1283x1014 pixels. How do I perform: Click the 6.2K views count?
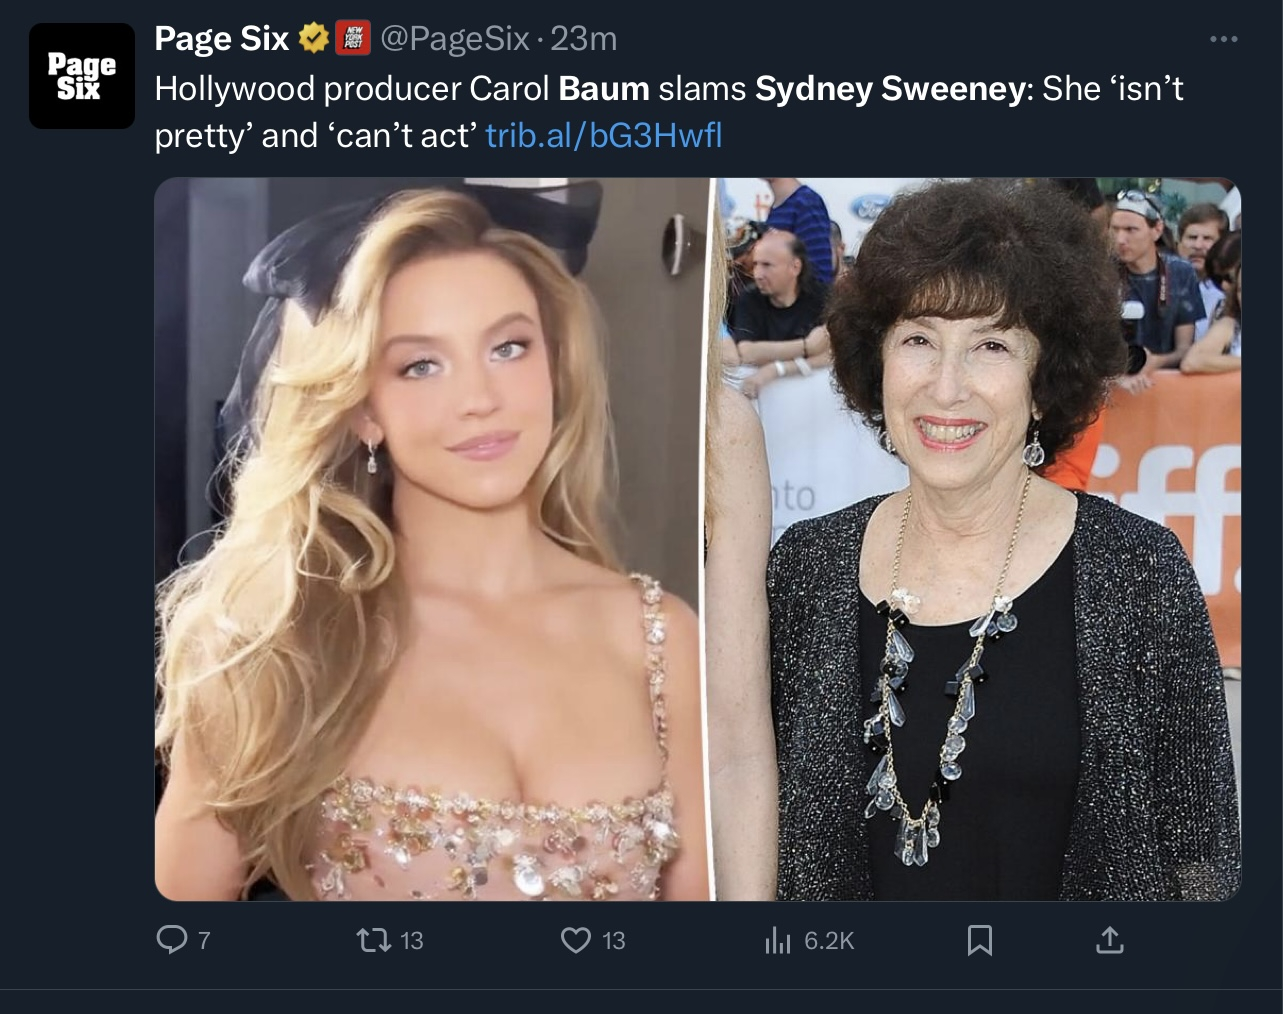point(829,941)
